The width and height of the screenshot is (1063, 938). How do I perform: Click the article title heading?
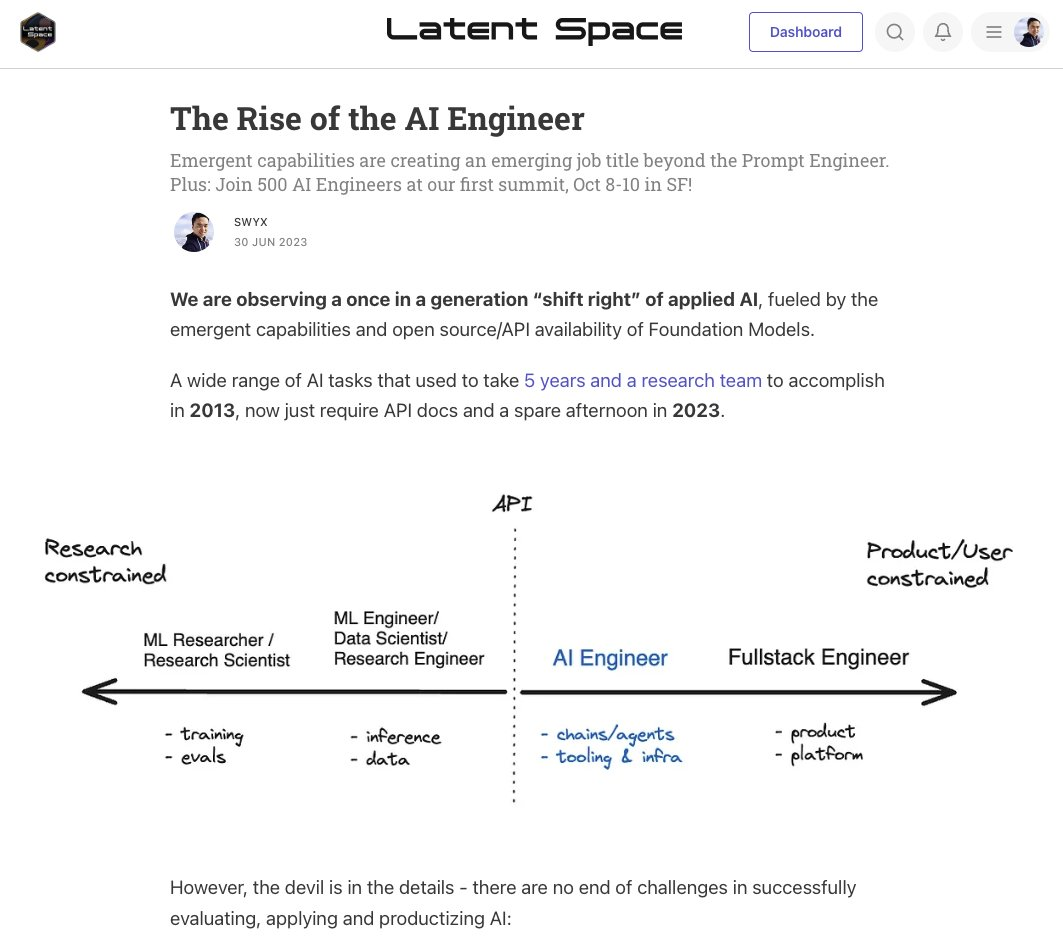pos(377,119)
